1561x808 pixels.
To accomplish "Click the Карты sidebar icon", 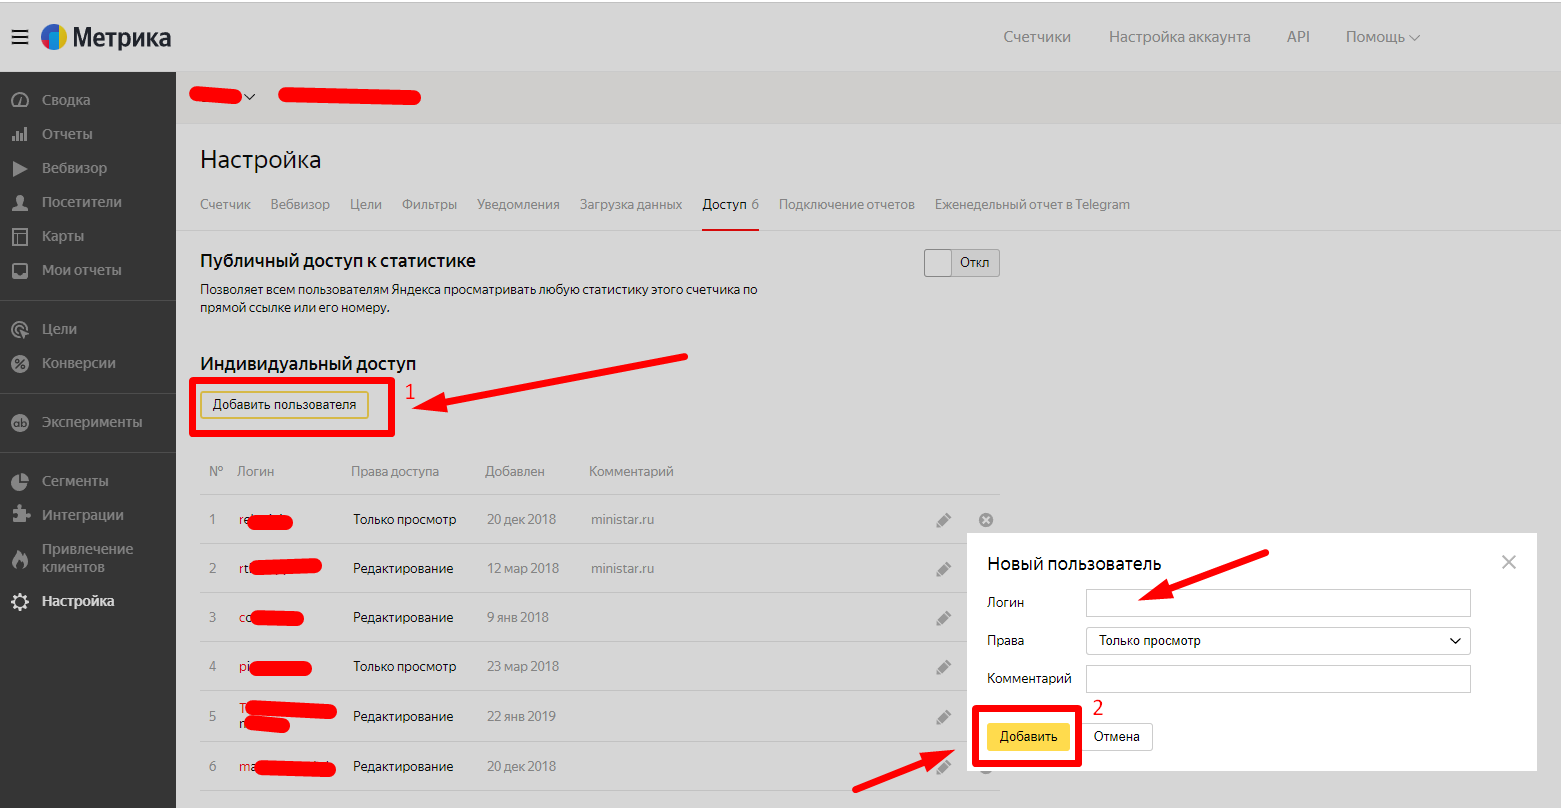I will coord(19,236).
